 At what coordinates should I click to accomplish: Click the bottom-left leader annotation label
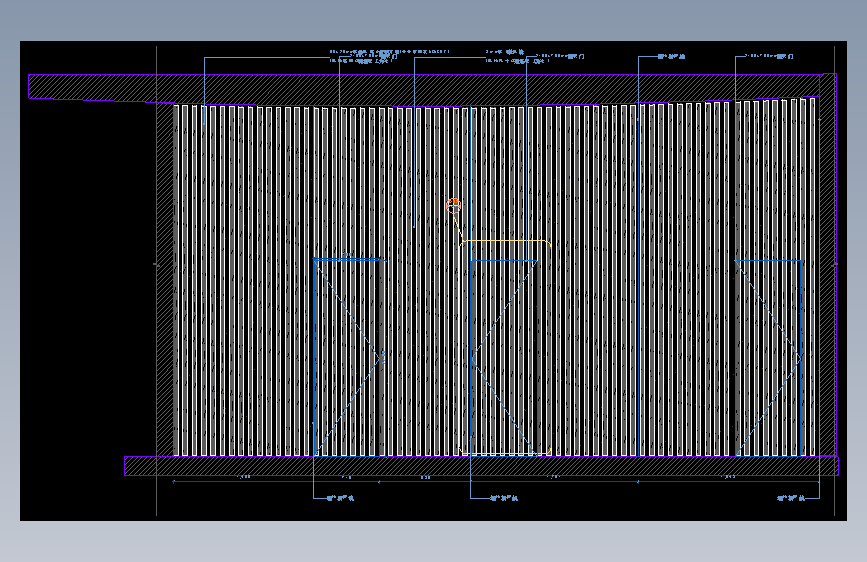coord(340,498)
